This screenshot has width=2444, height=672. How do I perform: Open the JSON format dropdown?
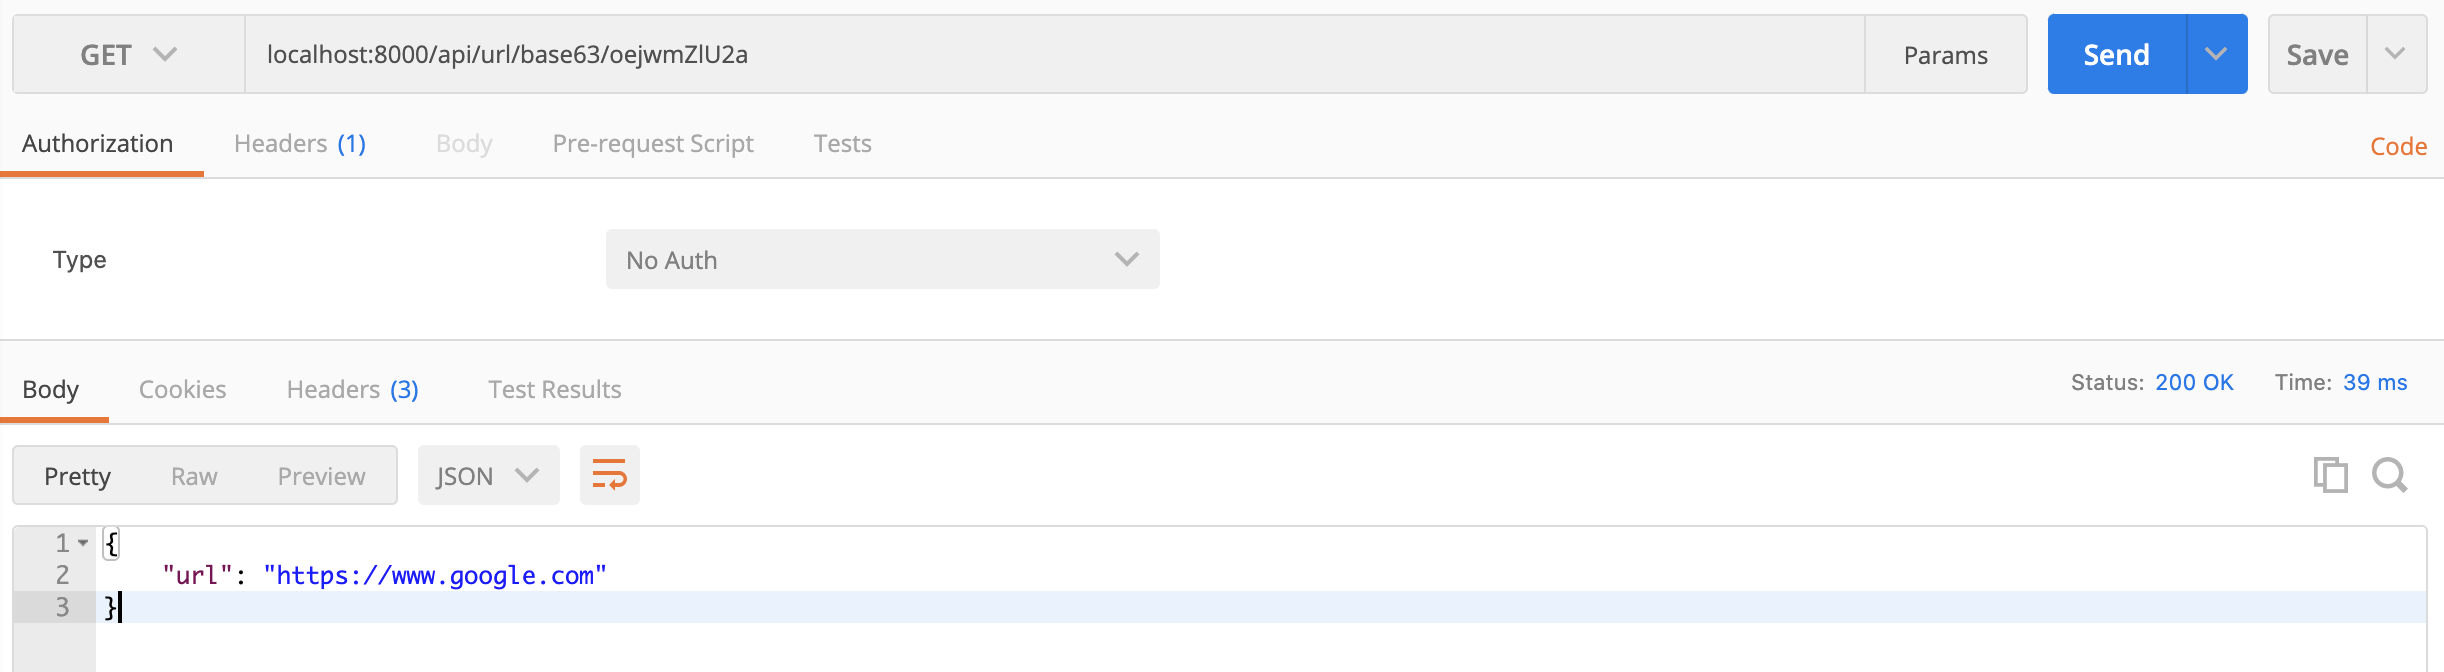point(488,475)
